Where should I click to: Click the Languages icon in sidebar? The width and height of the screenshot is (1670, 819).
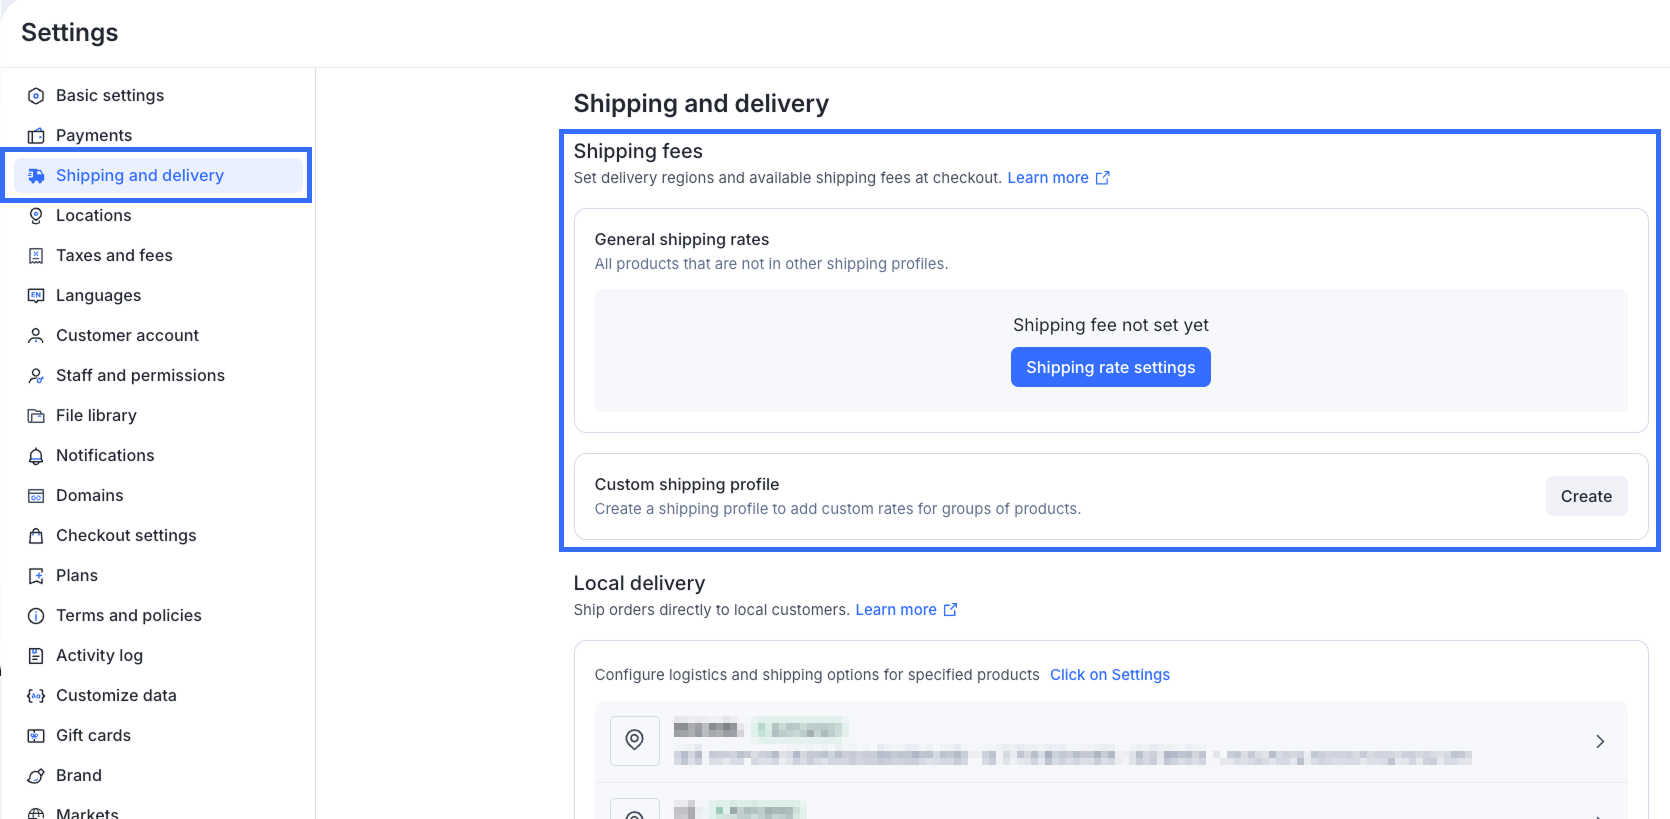click(36, 296)
